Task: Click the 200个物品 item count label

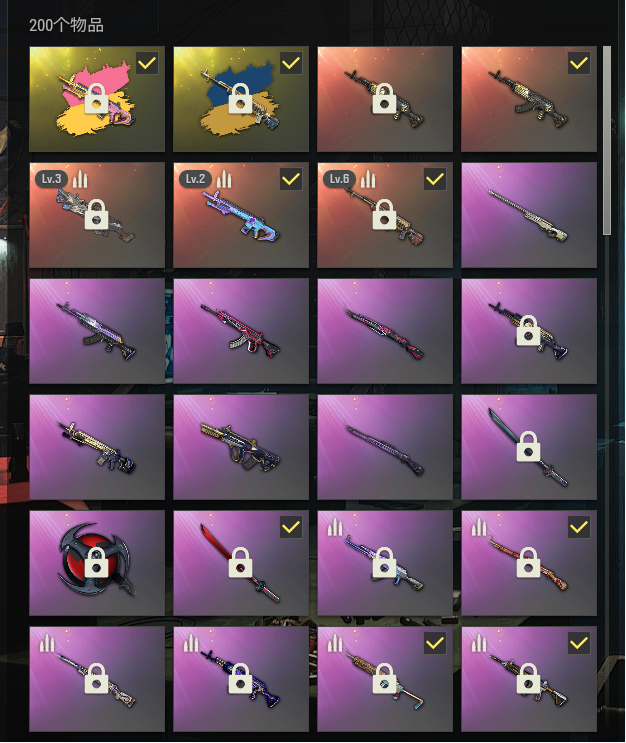Action: [66, 25]
